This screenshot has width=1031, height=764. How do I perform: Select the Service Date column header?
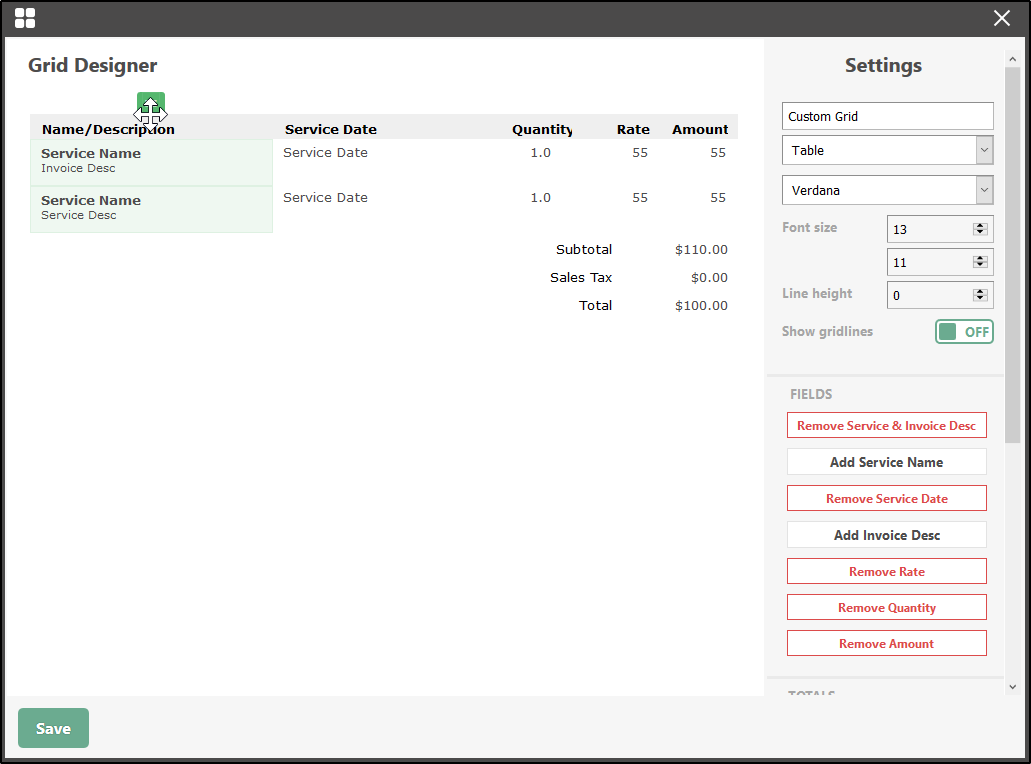tap(330, 128)
